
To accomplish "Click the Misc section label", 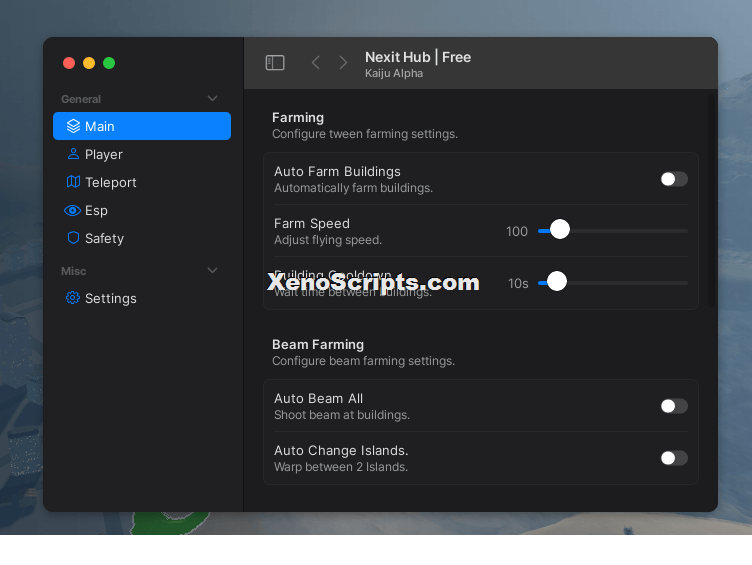I will click(73, 271).
